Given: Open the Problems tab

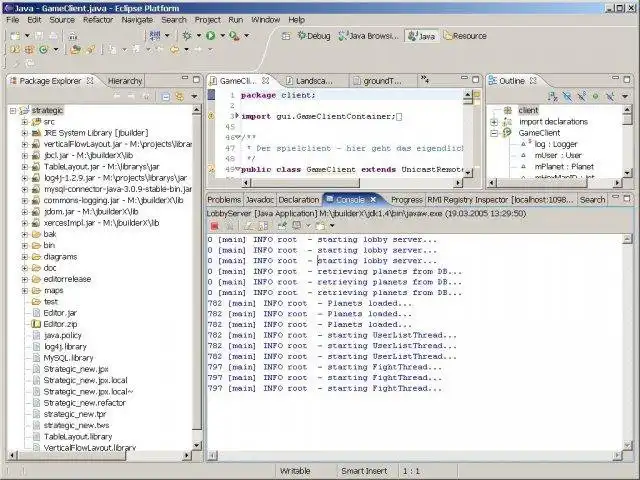Looking at the screenshot, I should point(224,200).
